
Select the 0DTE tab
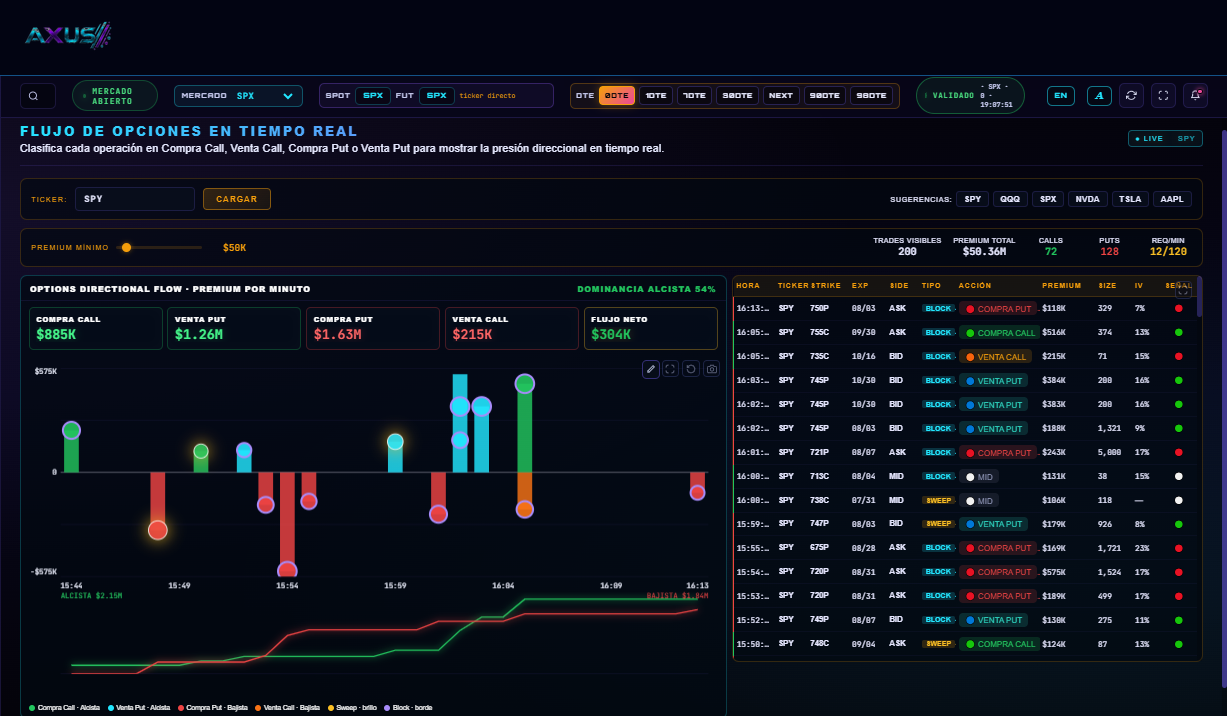coord(617,96)
